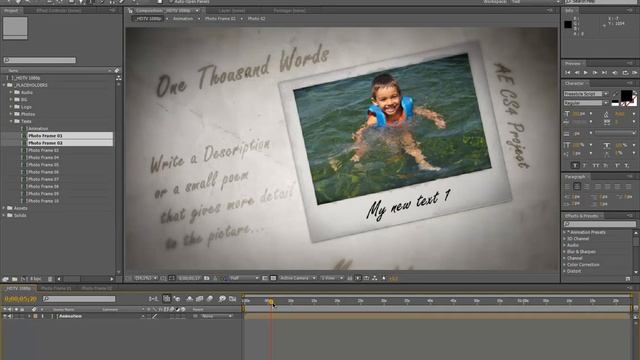The height and width of the screenshot is (360, 640).
Task: Collapse the _PLACEHOLDERS folder
Action: coord(4,85)
